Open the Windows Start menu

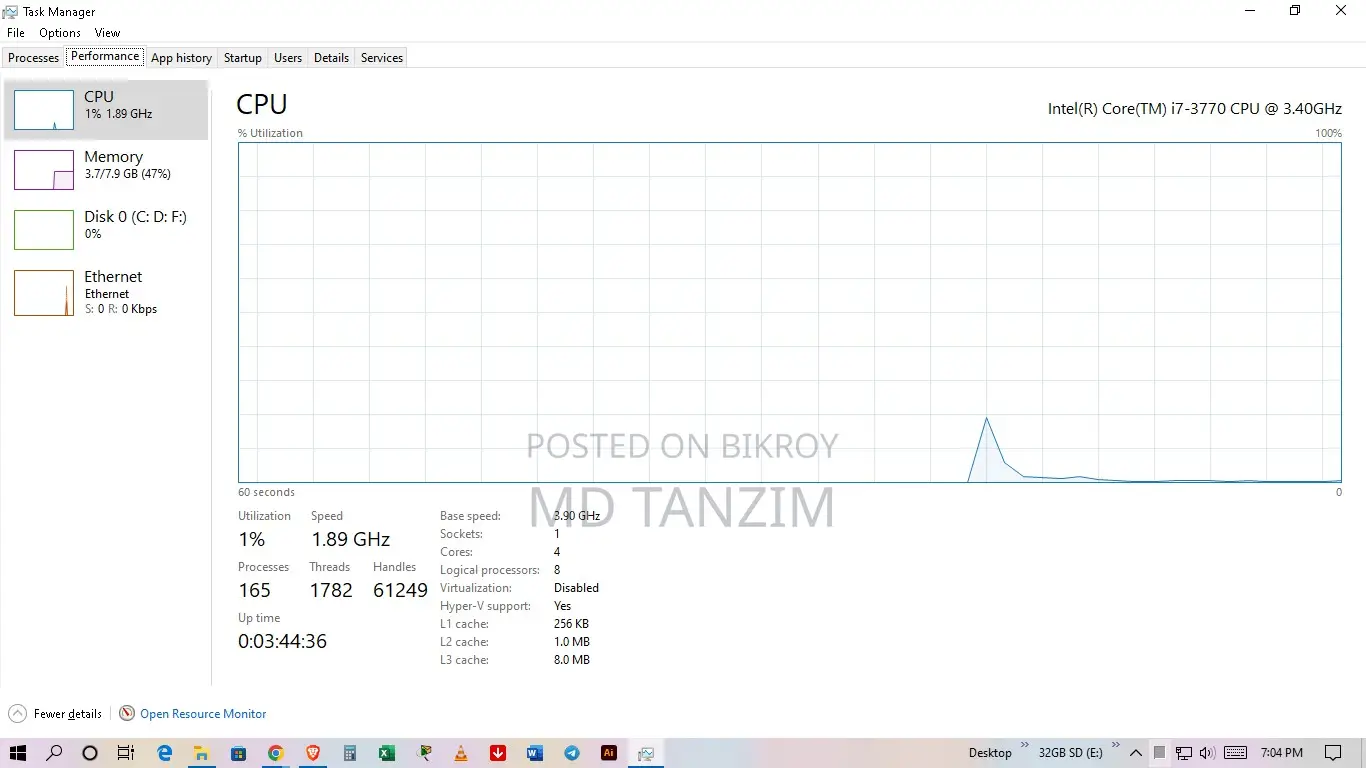click(x=18, y=753)
